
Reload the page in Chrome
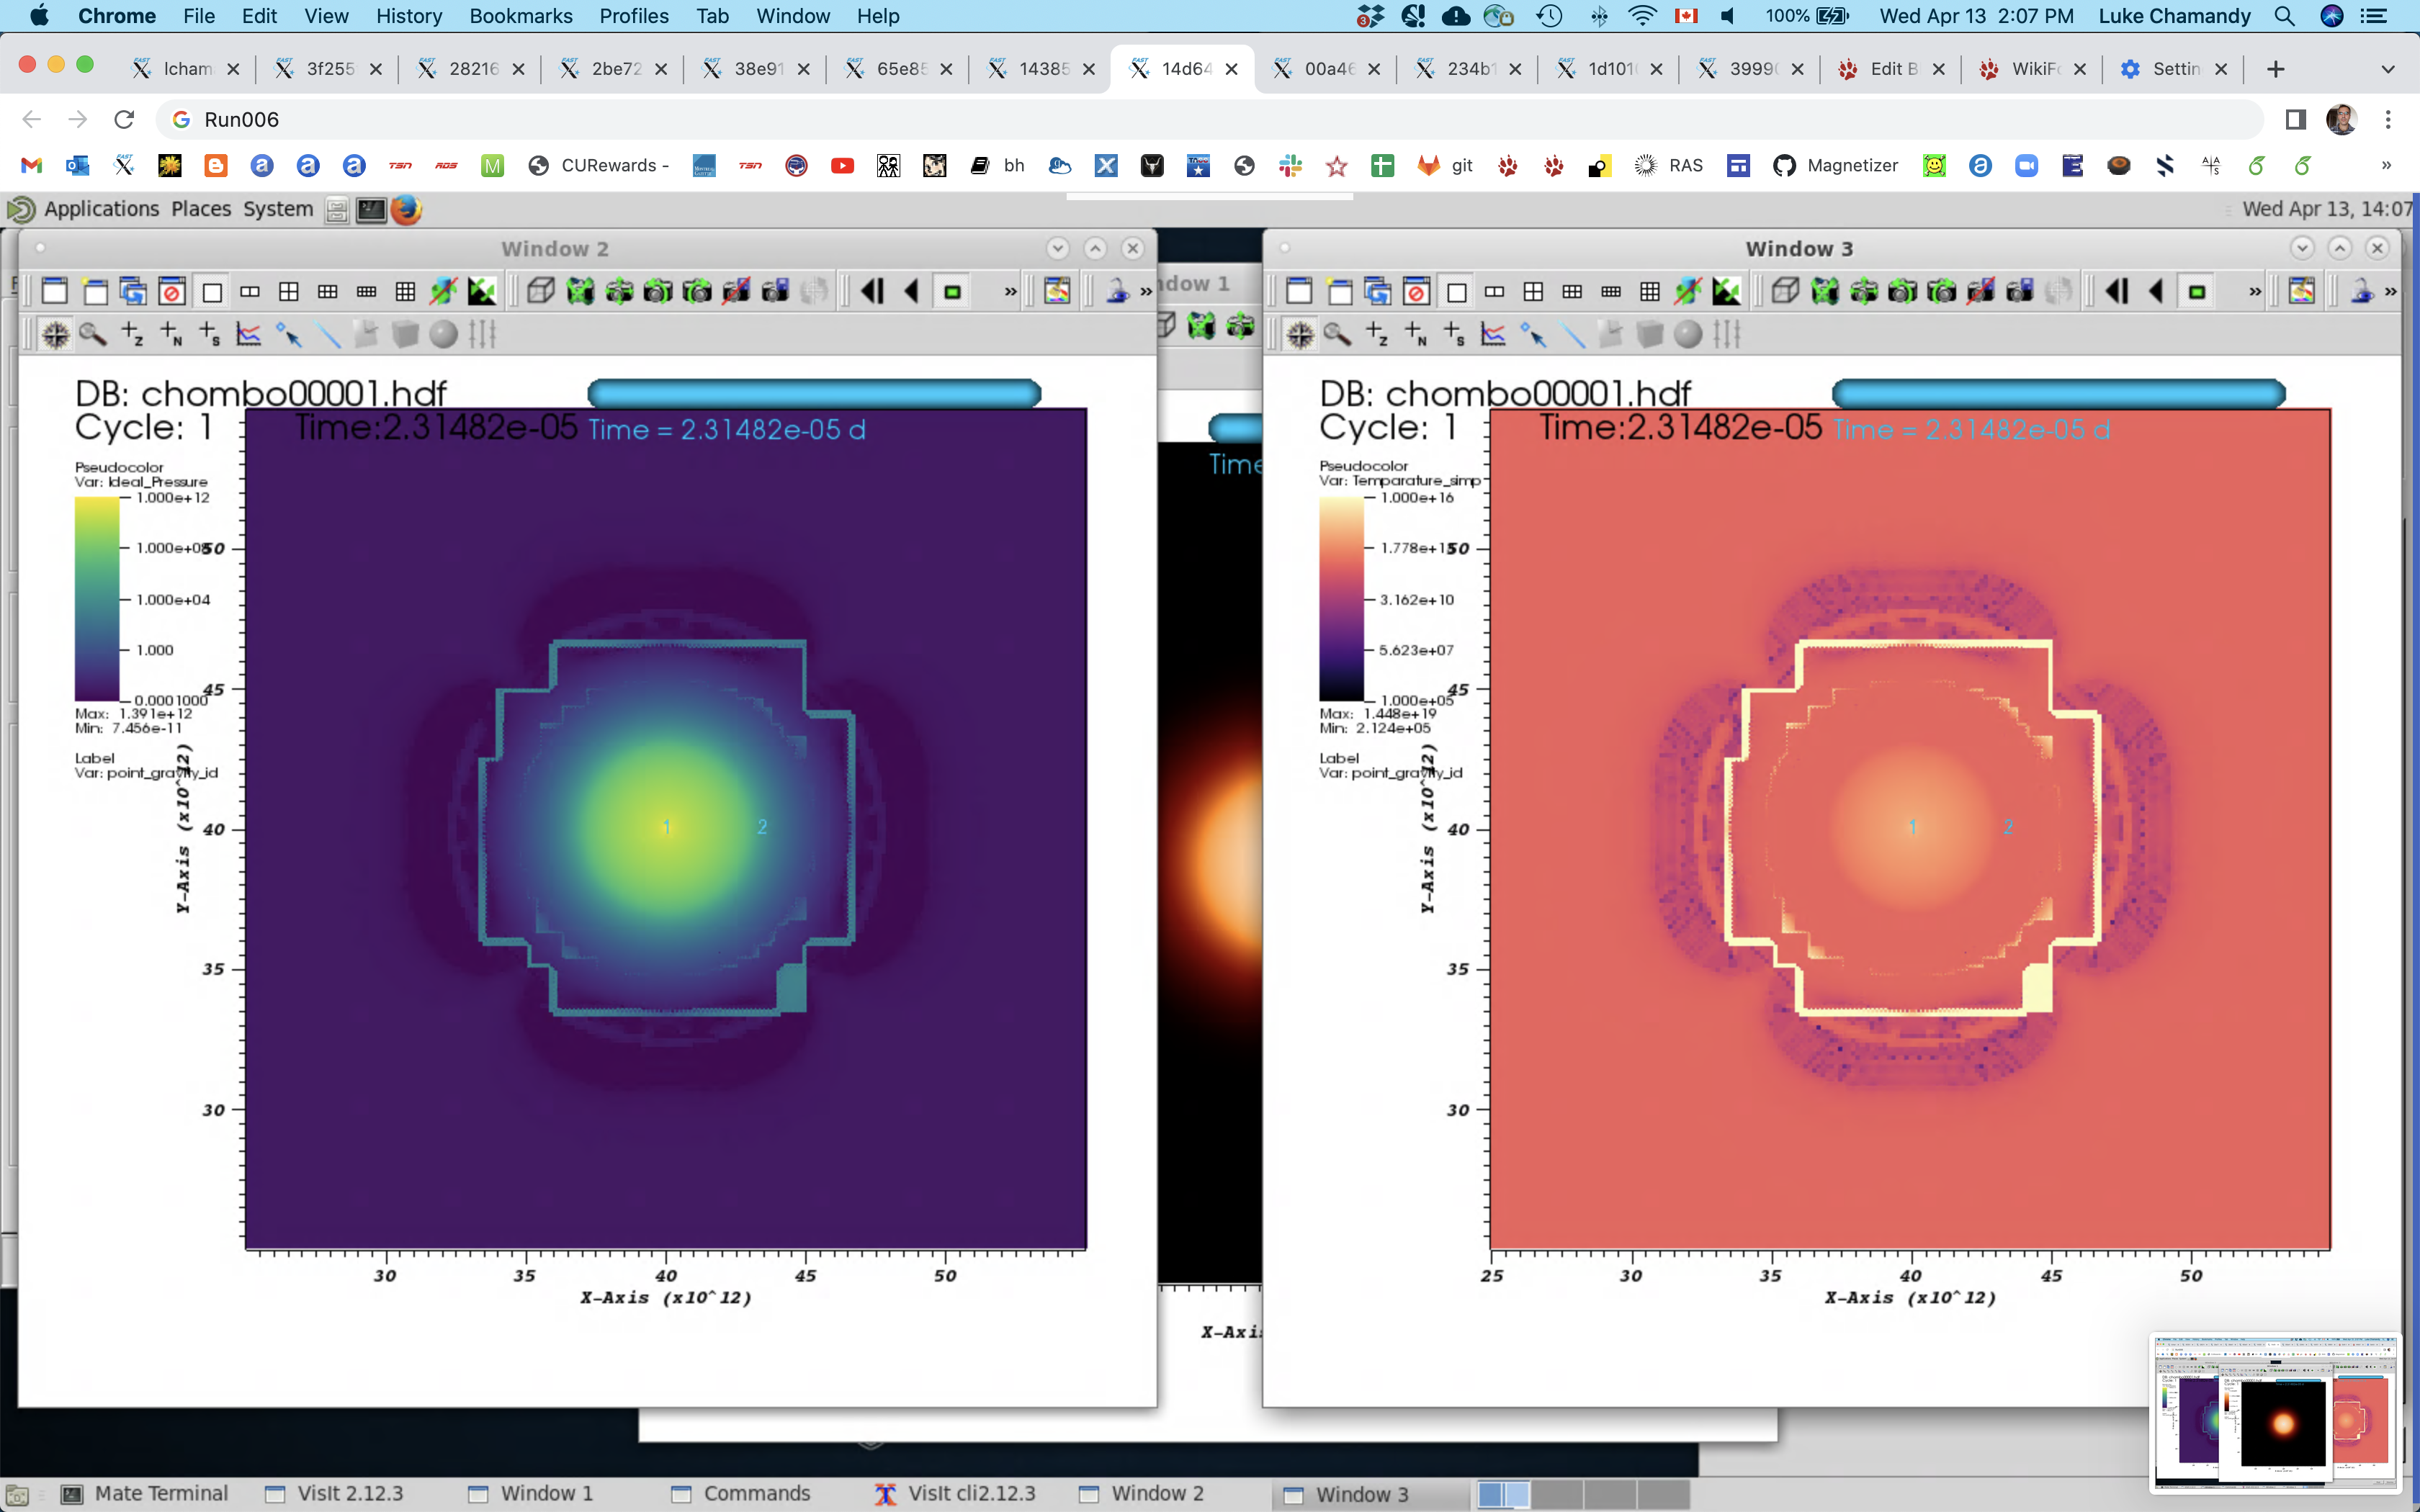click(124, 120)
